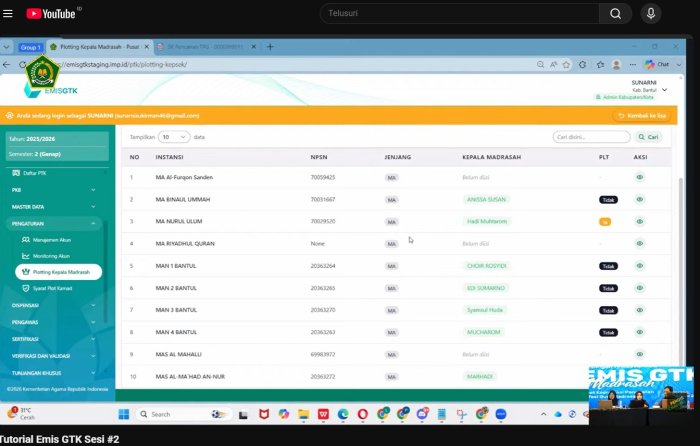View details for MA Al-Furqon Sanden
Viewport: 700px width, 446px height.
coord(640,177)
